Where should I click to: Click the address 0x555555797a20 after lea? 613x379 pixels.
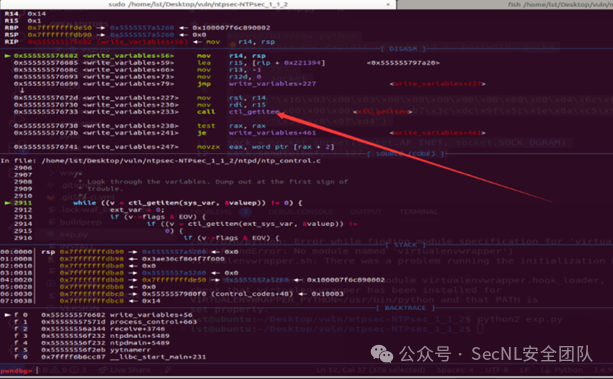point(403,63)
